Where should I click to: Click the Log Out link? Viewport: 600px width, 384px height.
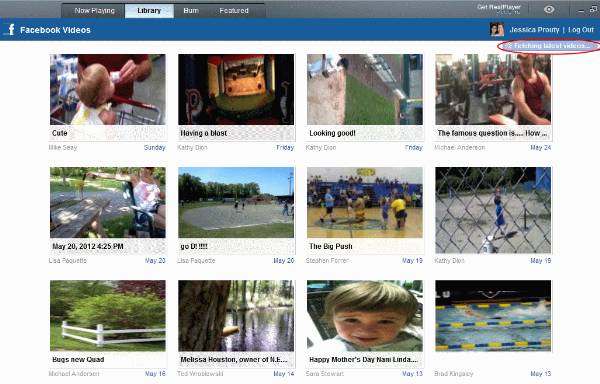(x=581, y=30)
